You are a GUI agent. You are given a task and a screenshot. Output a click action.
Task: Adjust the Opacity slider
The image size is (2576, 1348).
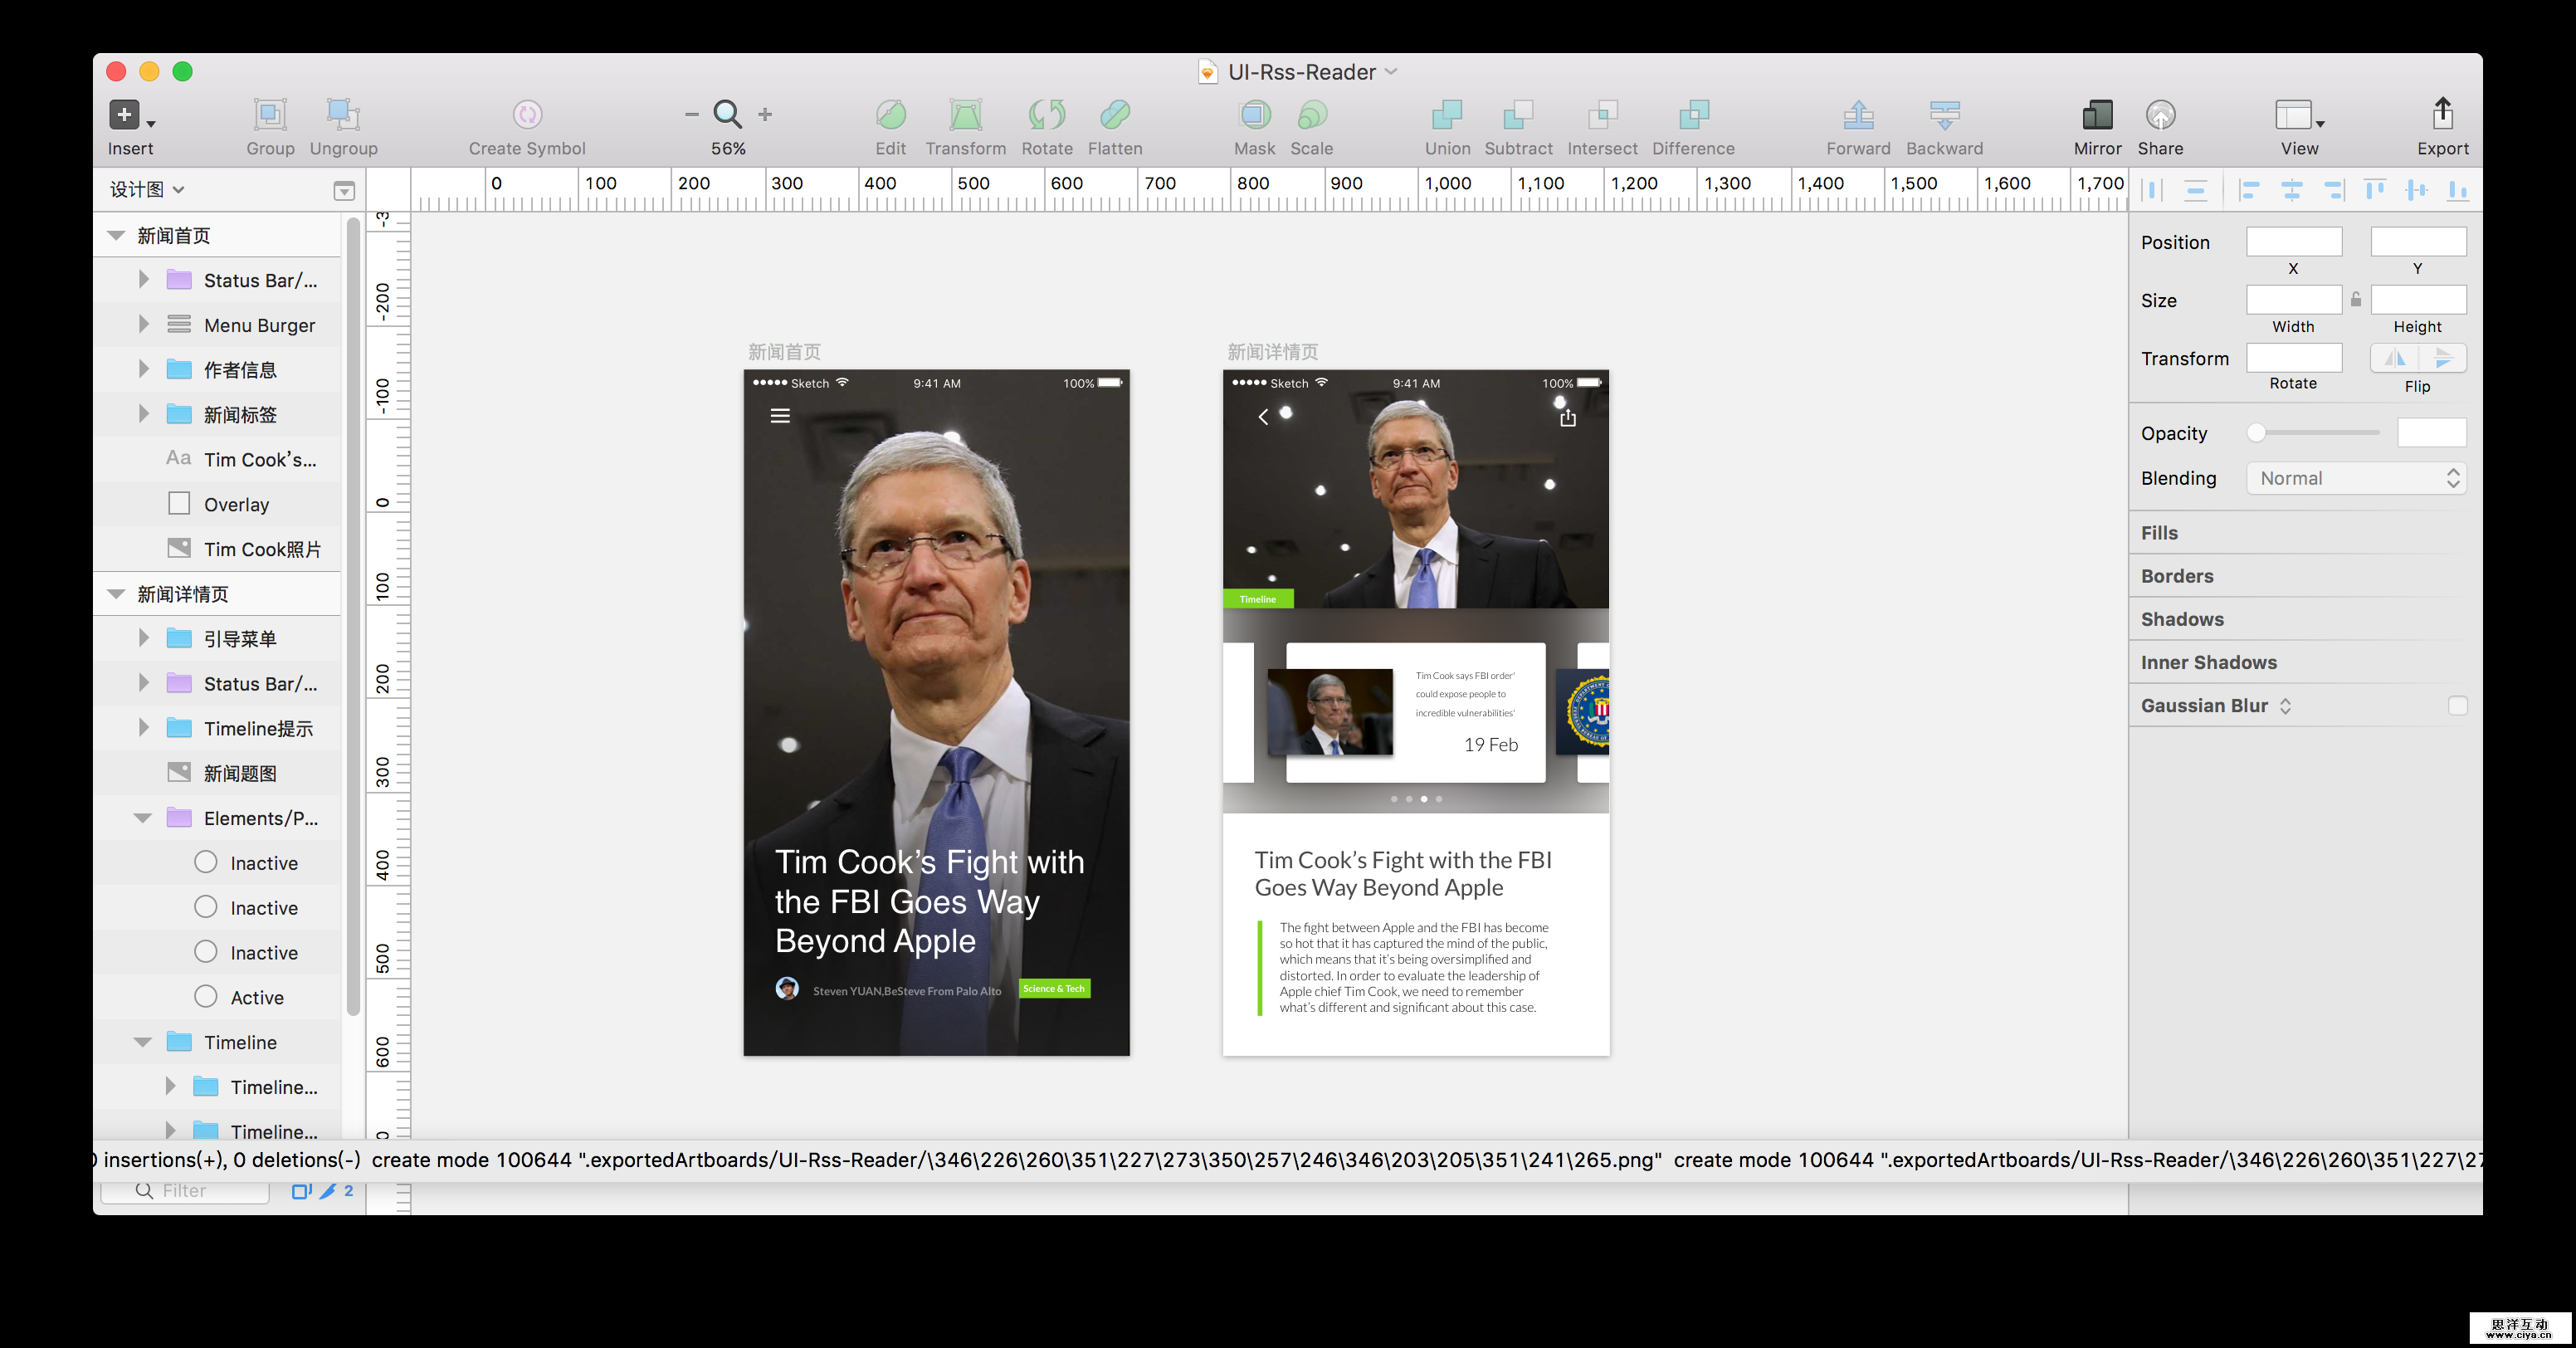coord(2256,433)
